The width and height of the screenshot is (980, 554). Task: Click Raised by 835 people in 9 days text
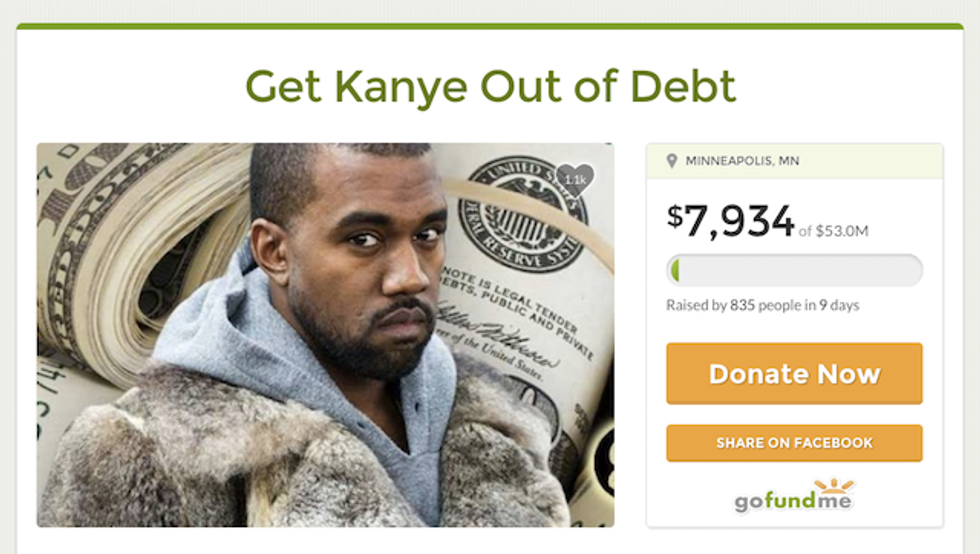[762, 305]
